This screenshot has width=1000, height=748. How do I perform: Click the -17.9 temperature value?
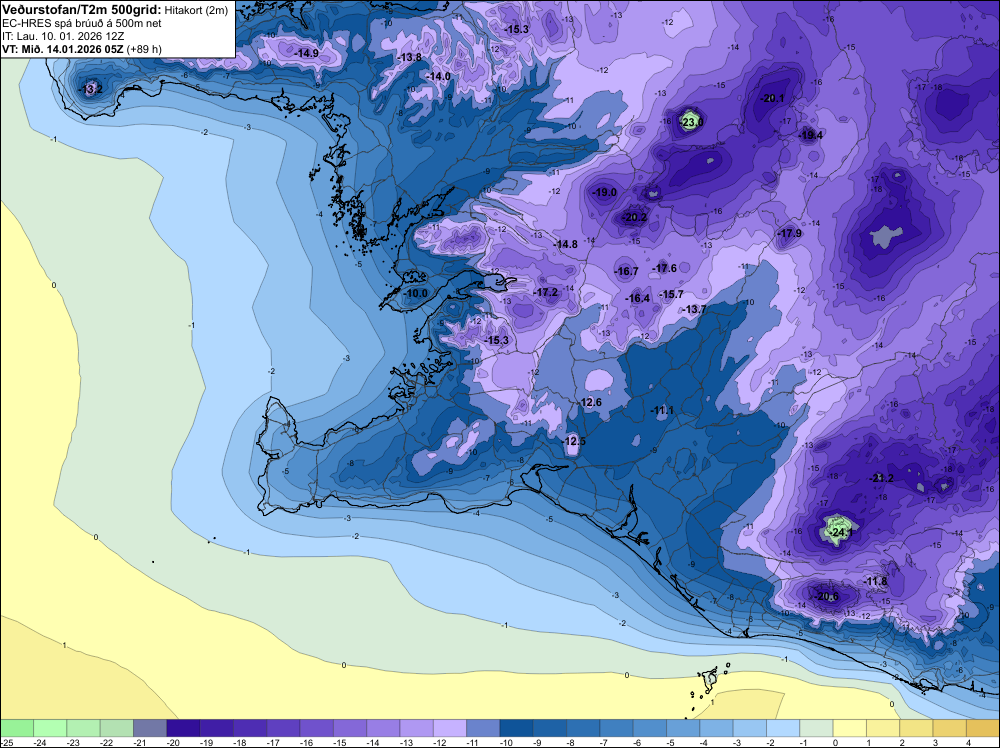[x=790, y=233]
